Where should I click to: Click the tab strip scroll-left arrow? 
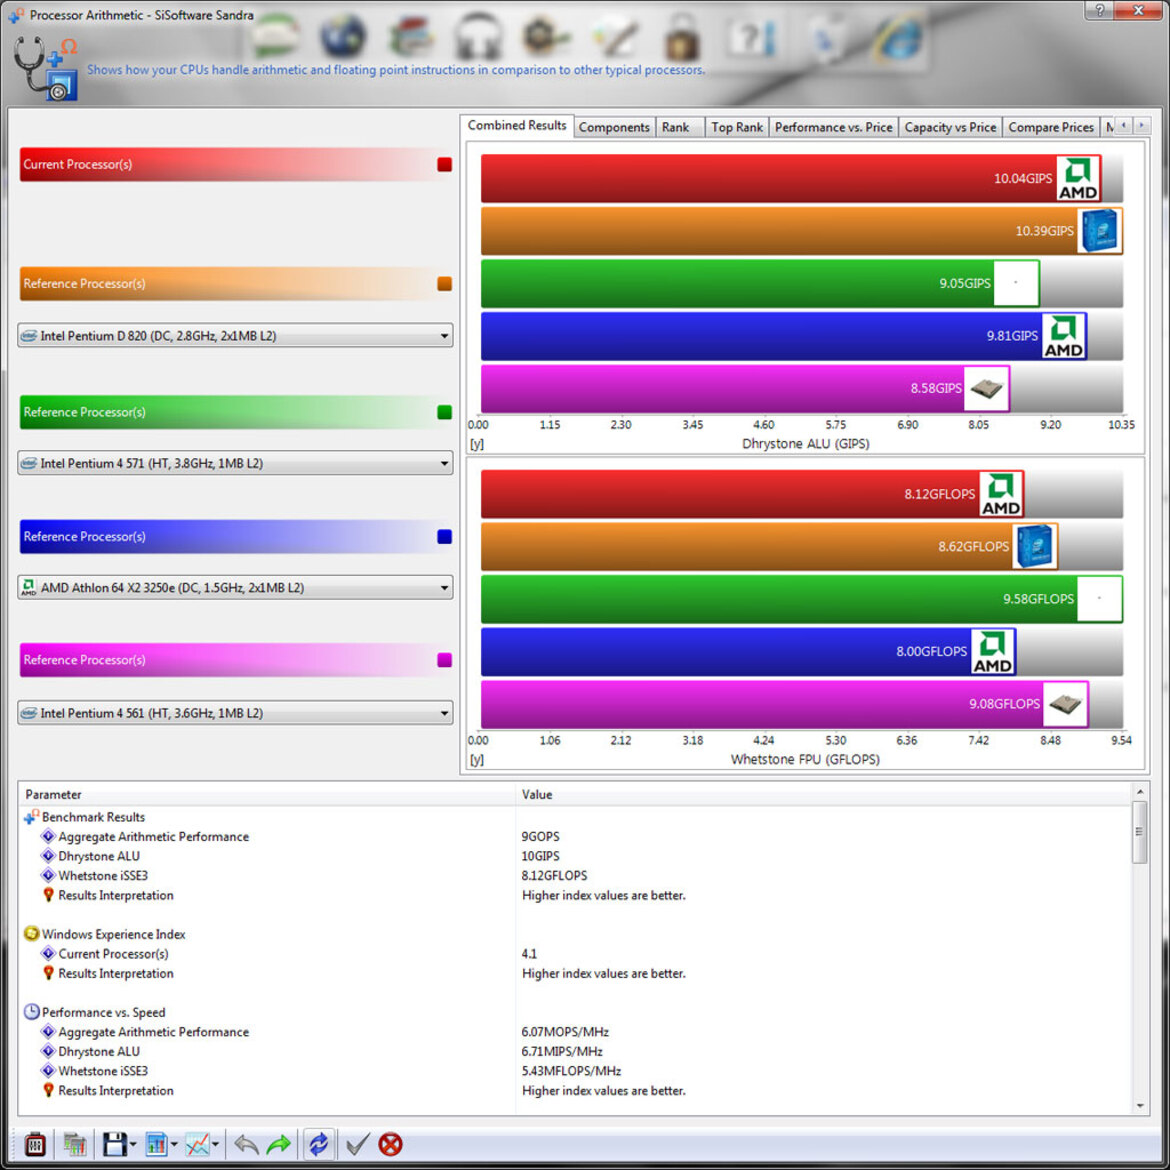(x=1123, y=126)
